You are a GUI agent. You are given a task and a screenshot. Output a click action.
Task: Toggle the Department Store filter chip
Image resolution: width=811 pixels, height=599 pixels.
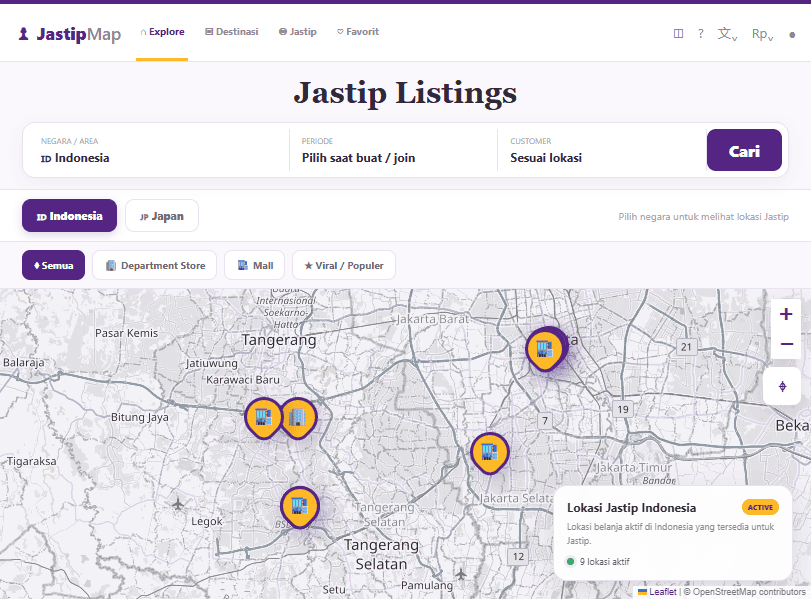pyautogui.click(x=155, y=265)
